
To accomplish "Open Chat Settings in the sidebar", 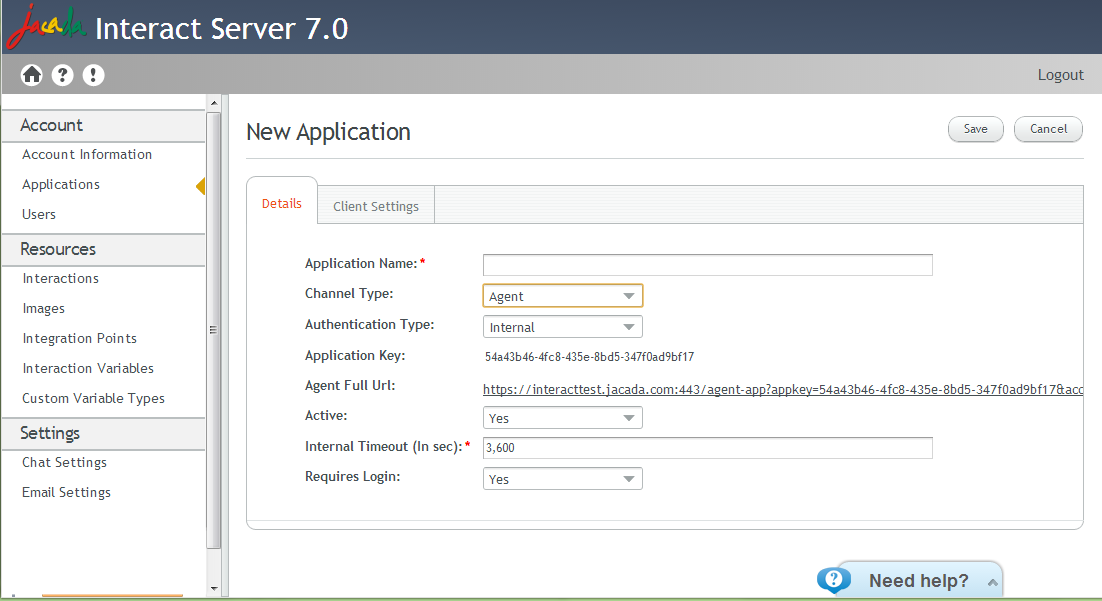I will [x=65, y=463].
